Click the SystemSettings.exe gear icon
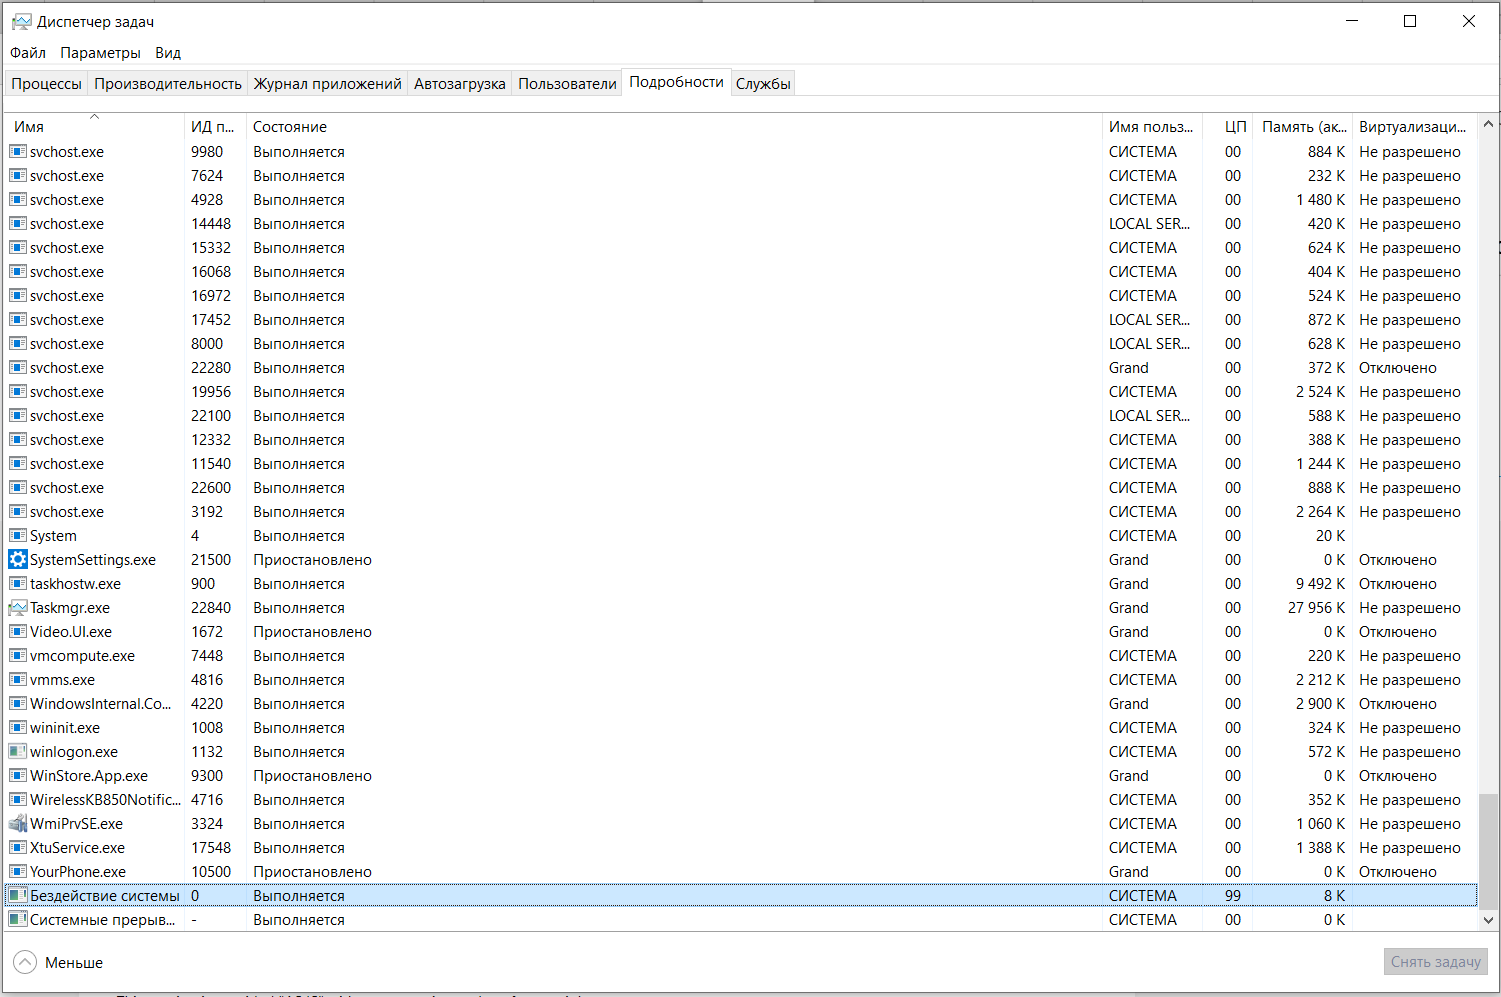The image size is (1501, 997). click(18, 560)
